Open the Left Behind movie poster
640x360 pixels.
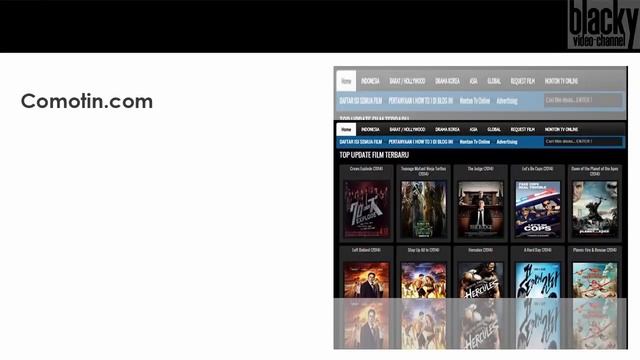tap(367, 280)
